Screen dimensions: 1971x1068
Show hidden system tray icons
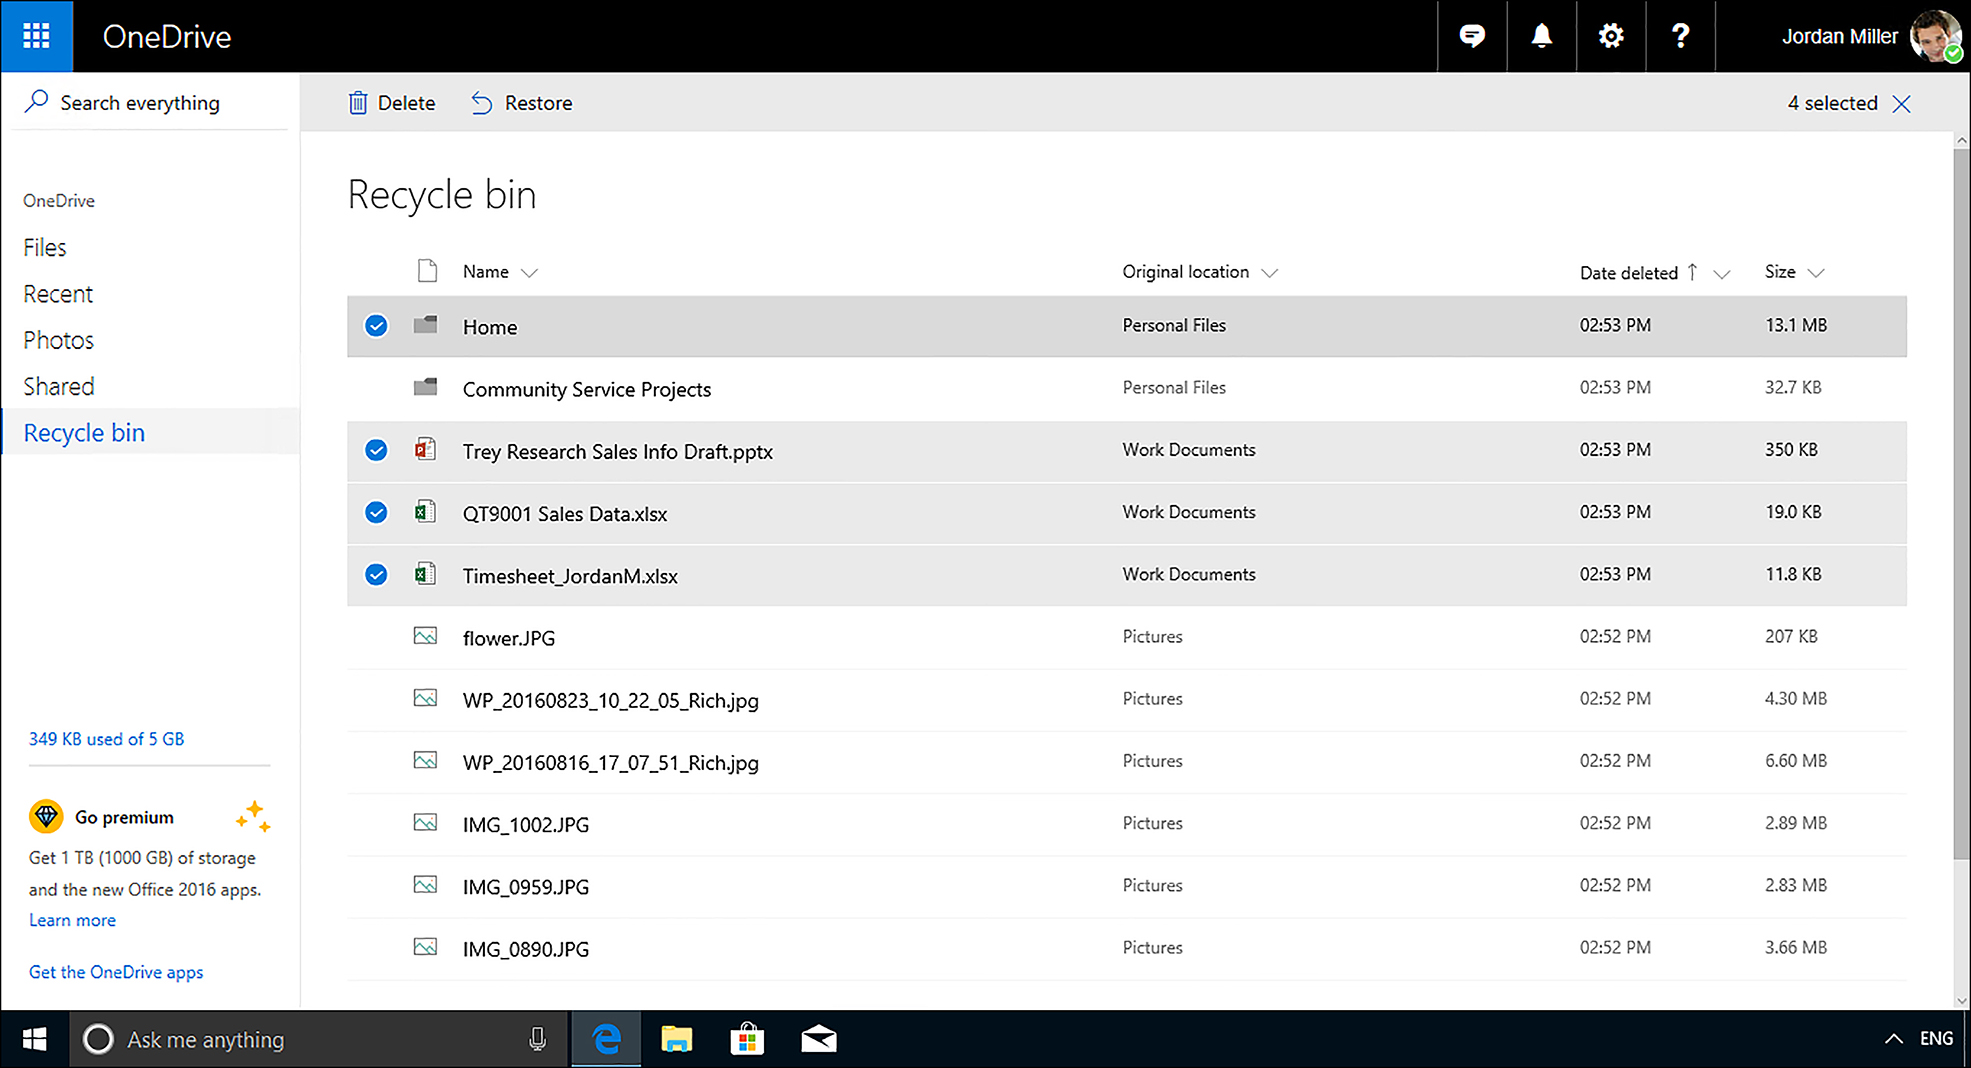tap(1893, 1038)
